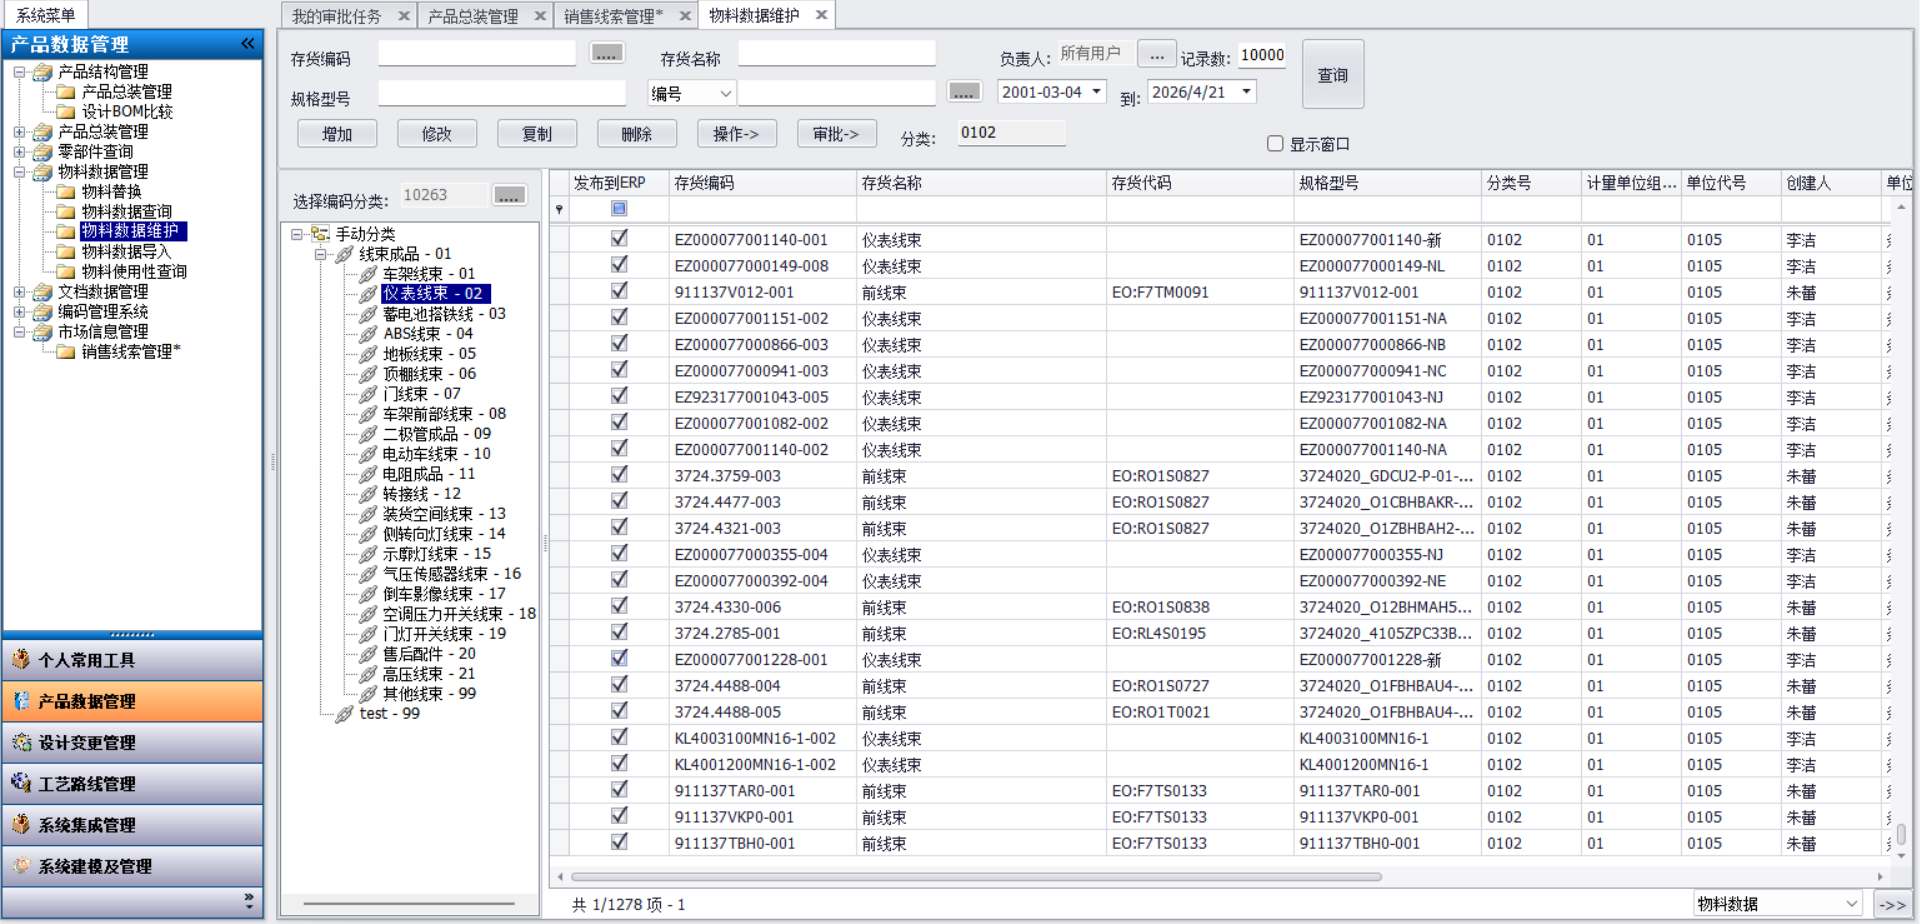Viewport: 1920px width, 924px height.
Task: Close the 销售线索管理 tab
Action: click(685, 16)
